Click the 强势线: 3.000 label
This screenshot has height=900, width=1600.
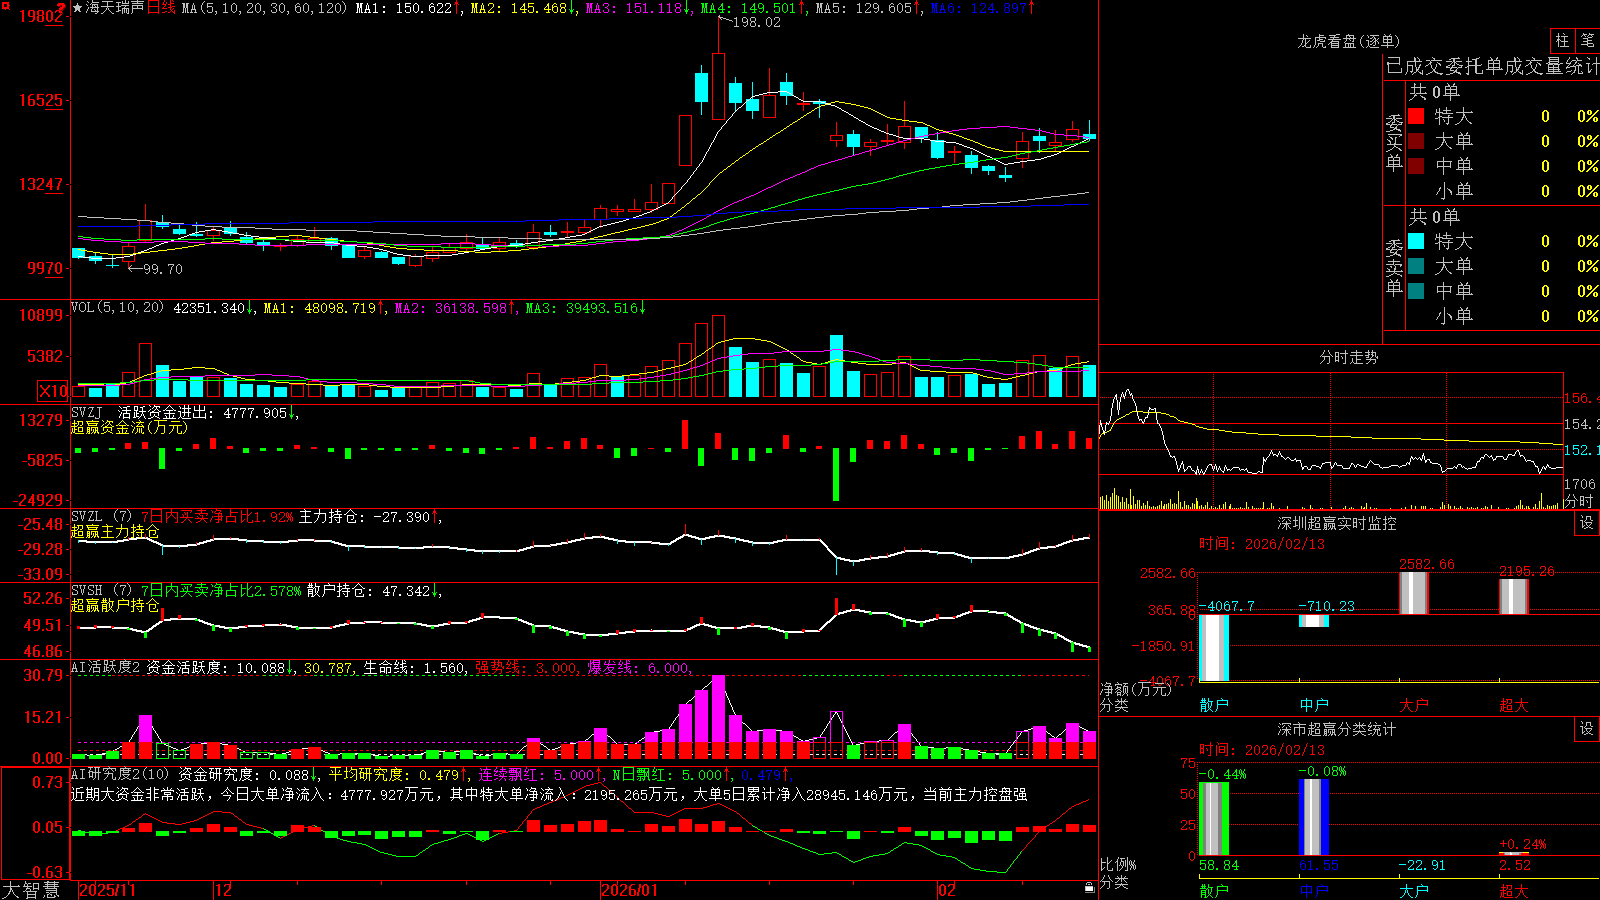tap(525, 667)
